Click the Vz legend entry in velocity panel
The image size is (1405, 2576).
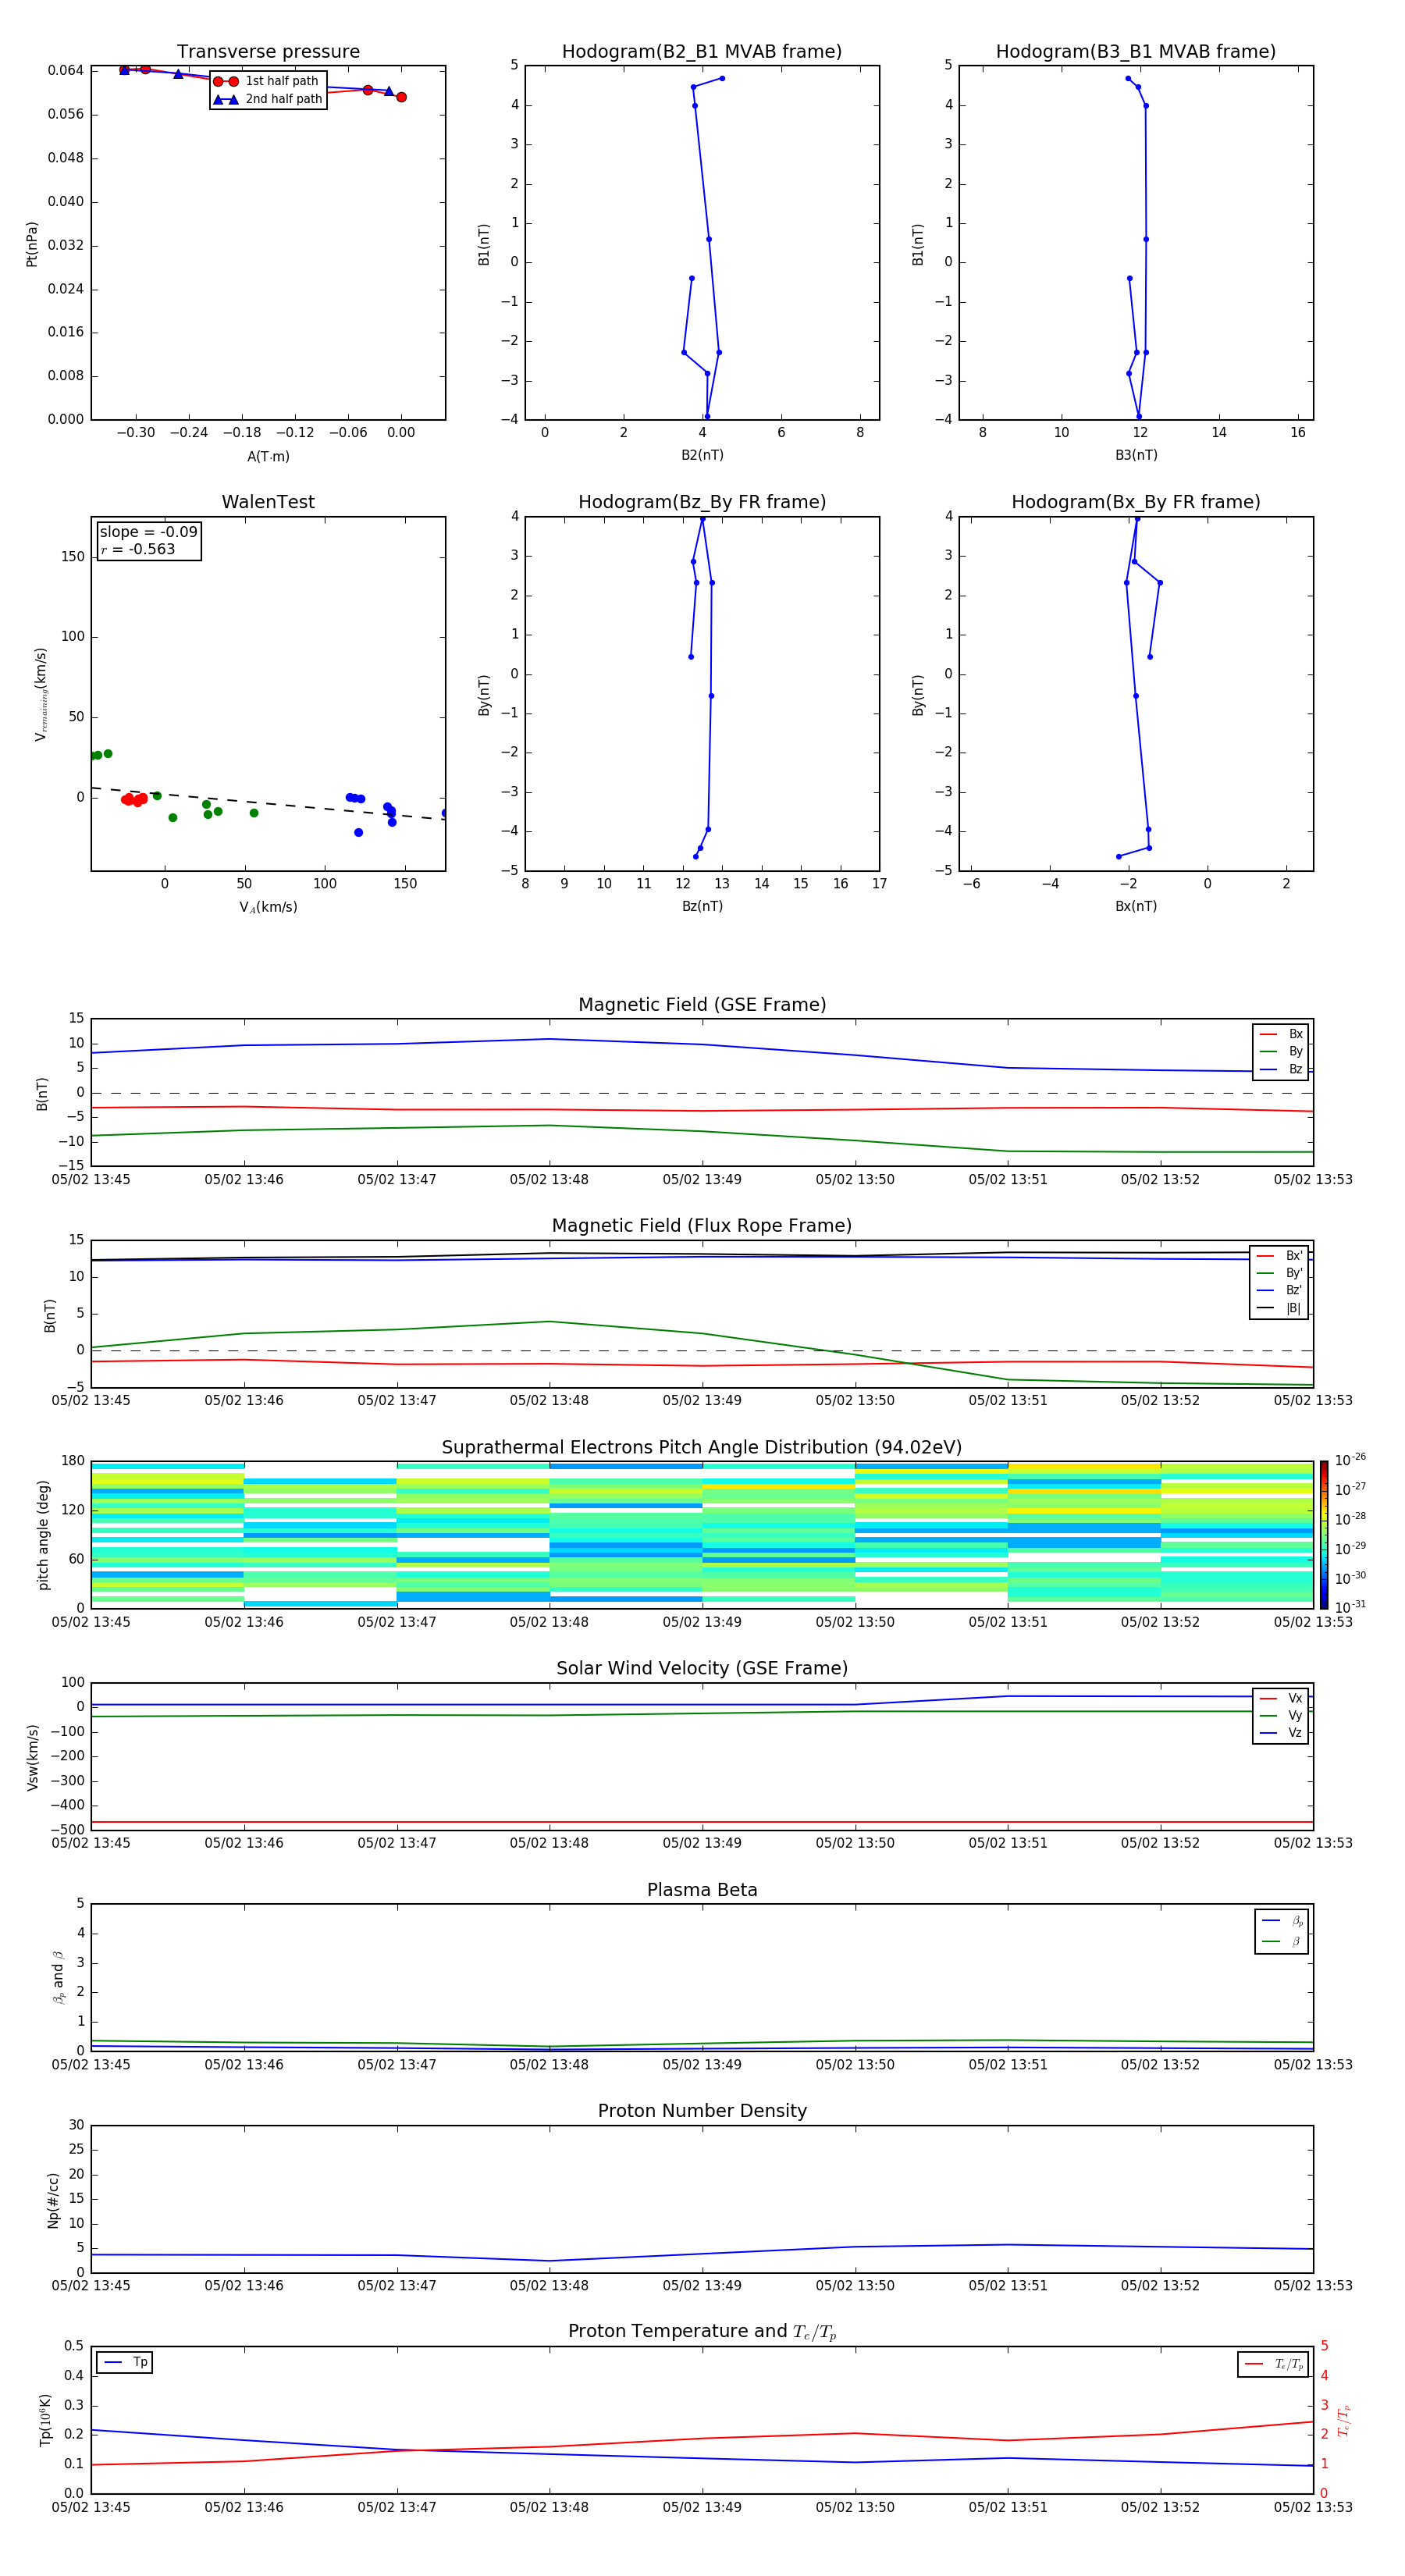[x=1281, y=1733]
